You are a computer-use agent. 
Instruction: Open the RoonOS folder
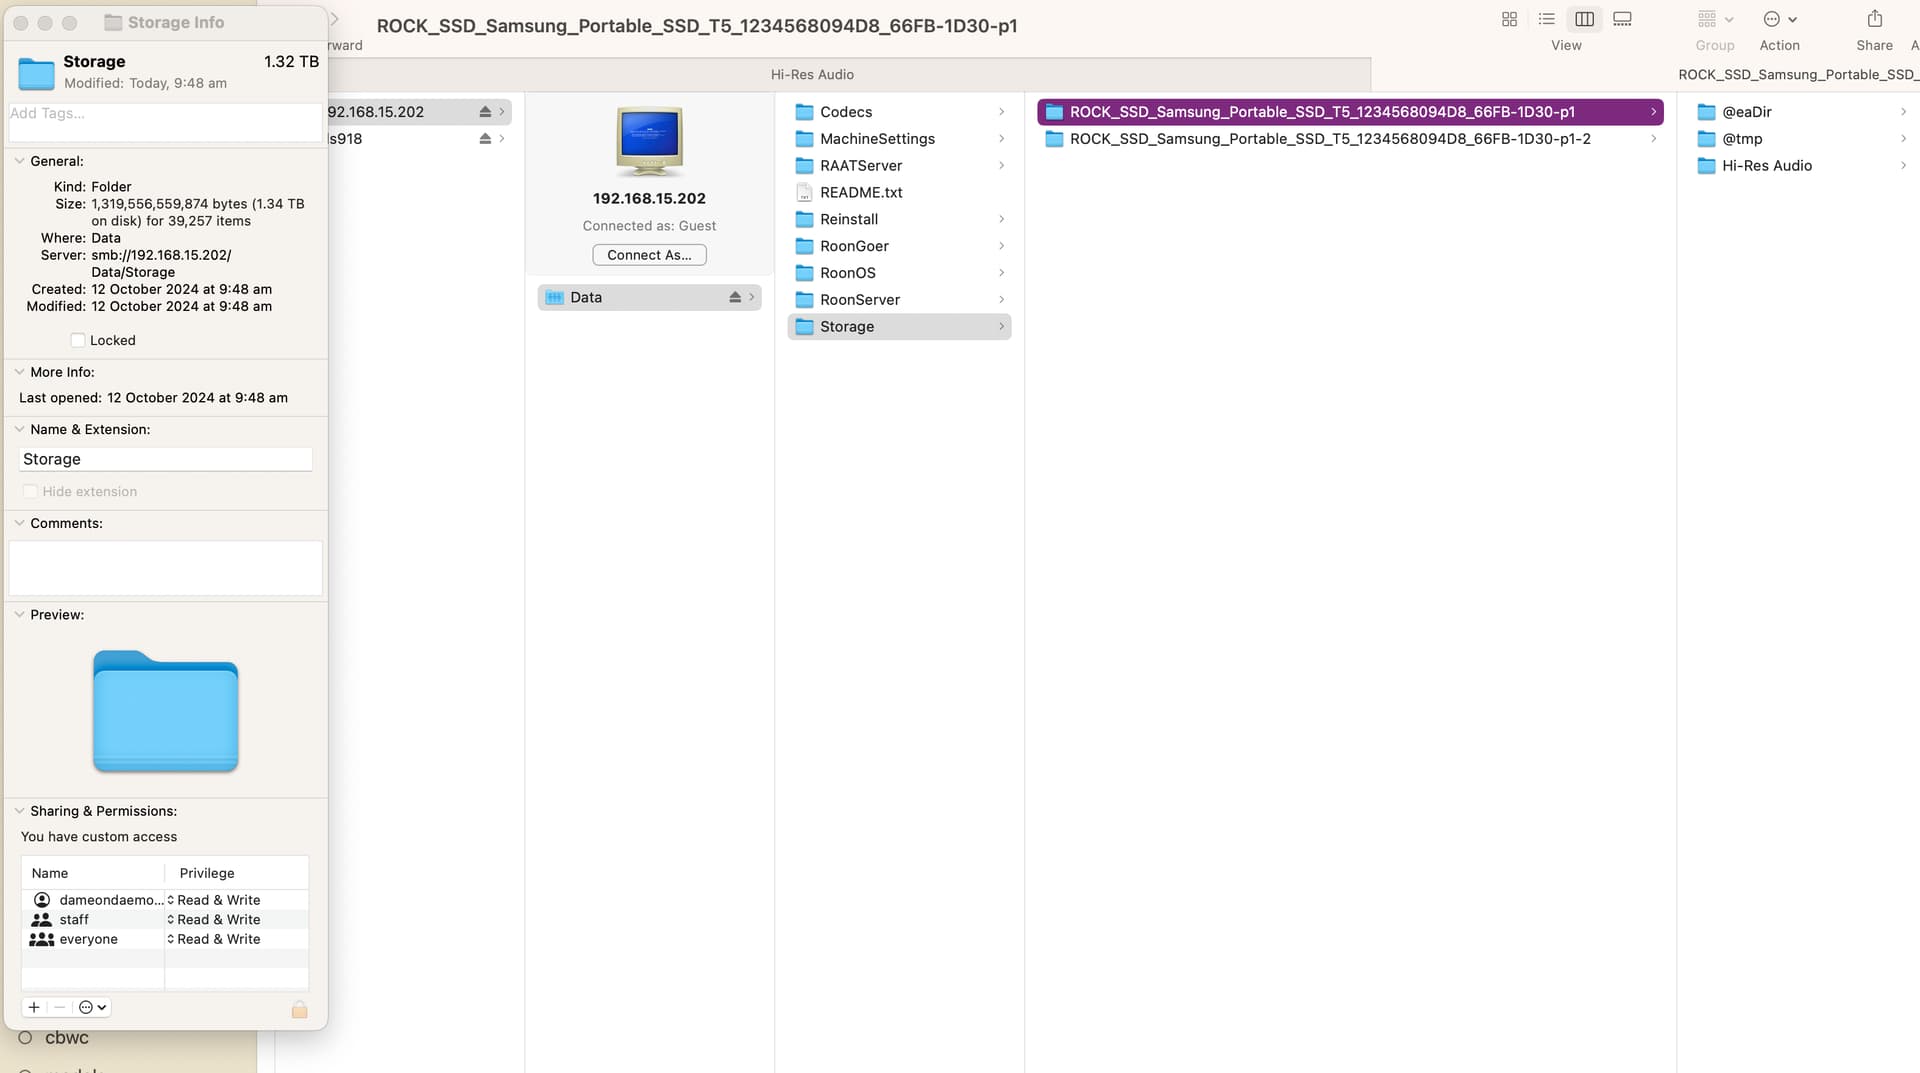tap(899, 273)
